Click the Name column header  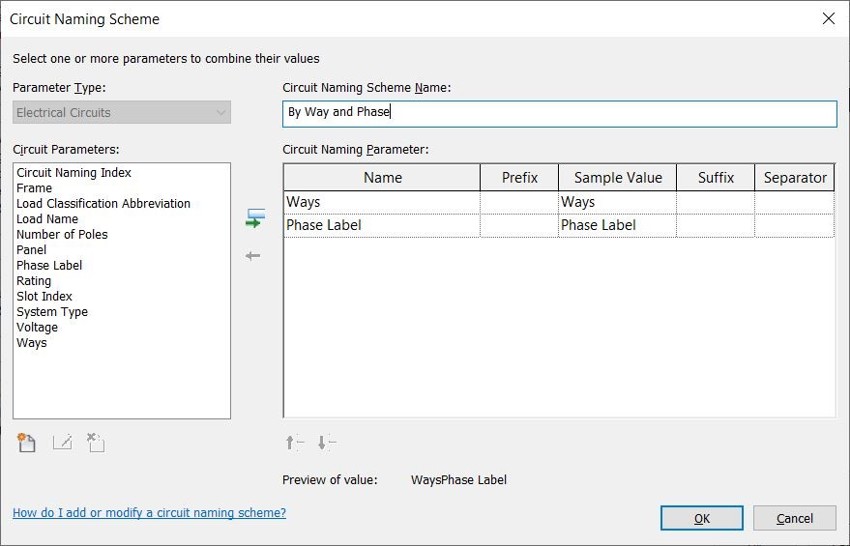coord(382,177)
